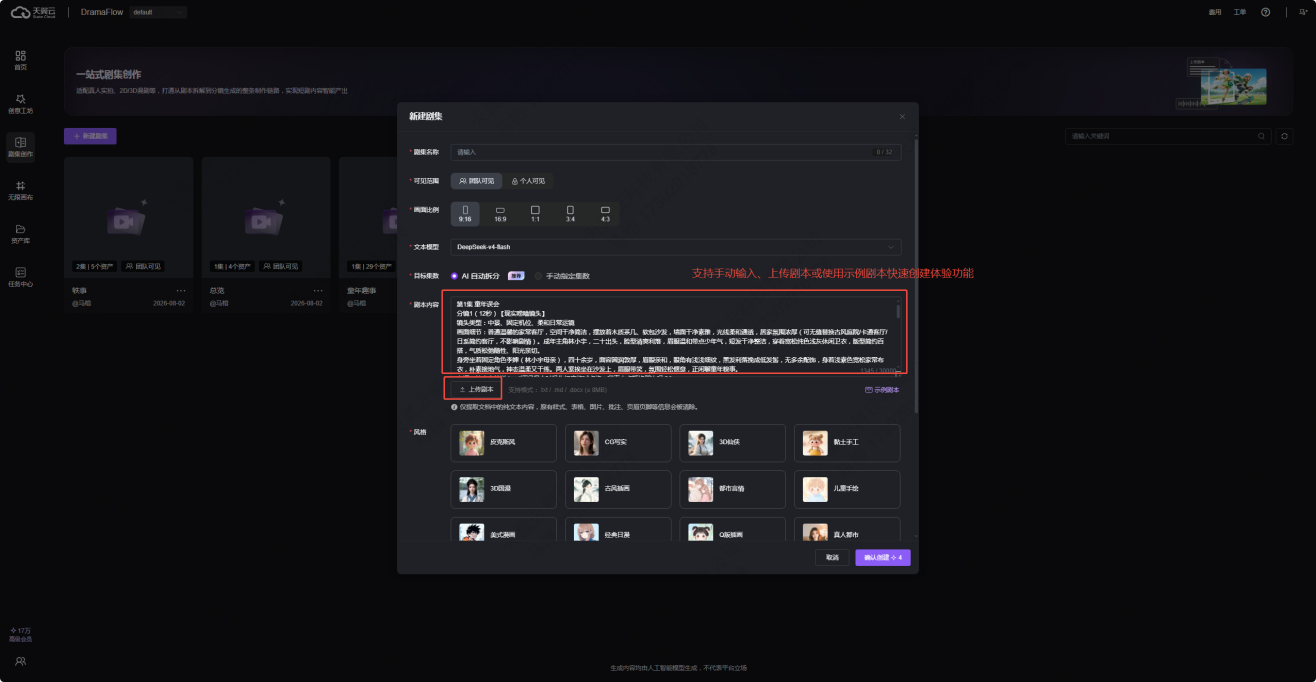Choose the 儿童手绘 style card

coord(847,489)
